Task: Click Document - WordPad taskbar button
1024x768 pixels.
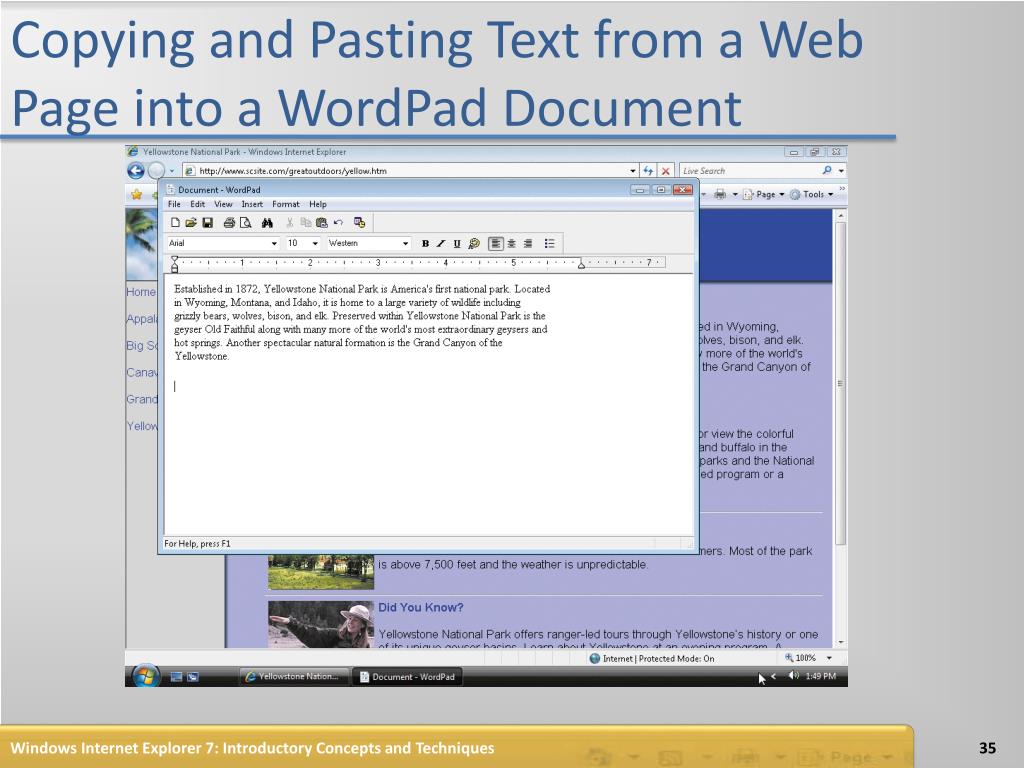Action: pyautogui.click(x=407, y=677)
